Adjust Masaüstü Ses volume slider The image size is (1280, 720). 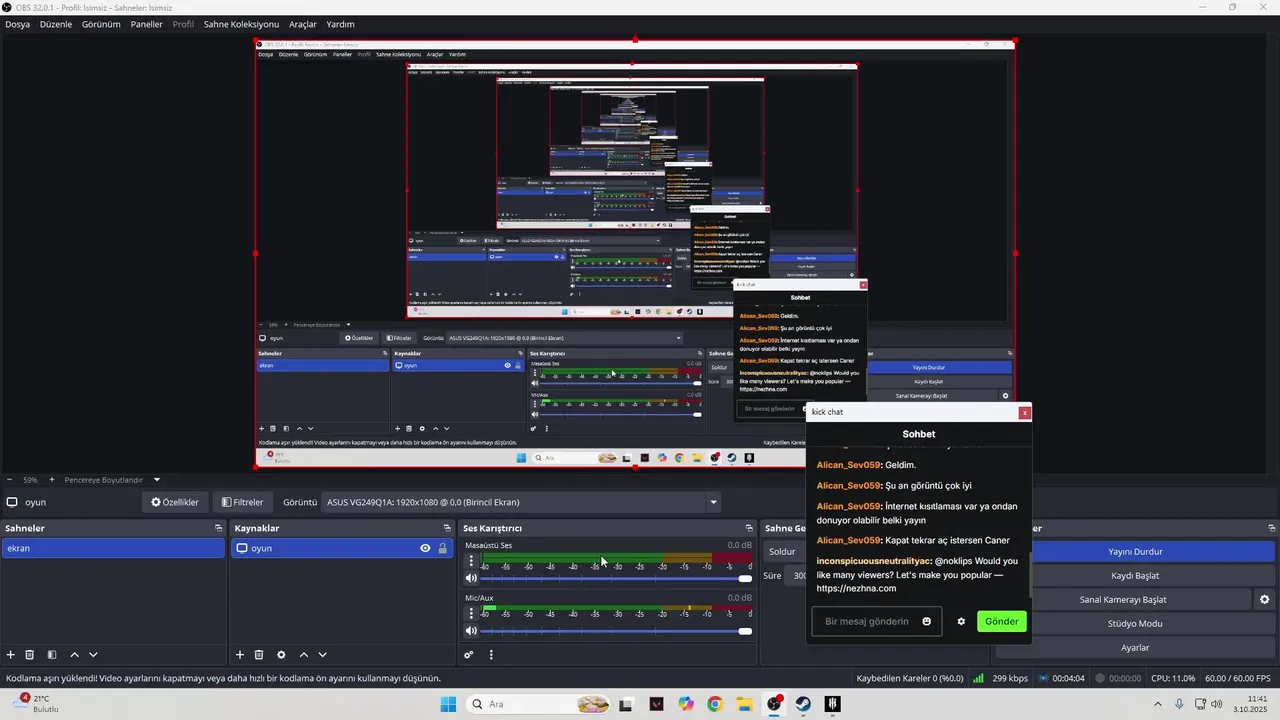(x=615, y=579)
